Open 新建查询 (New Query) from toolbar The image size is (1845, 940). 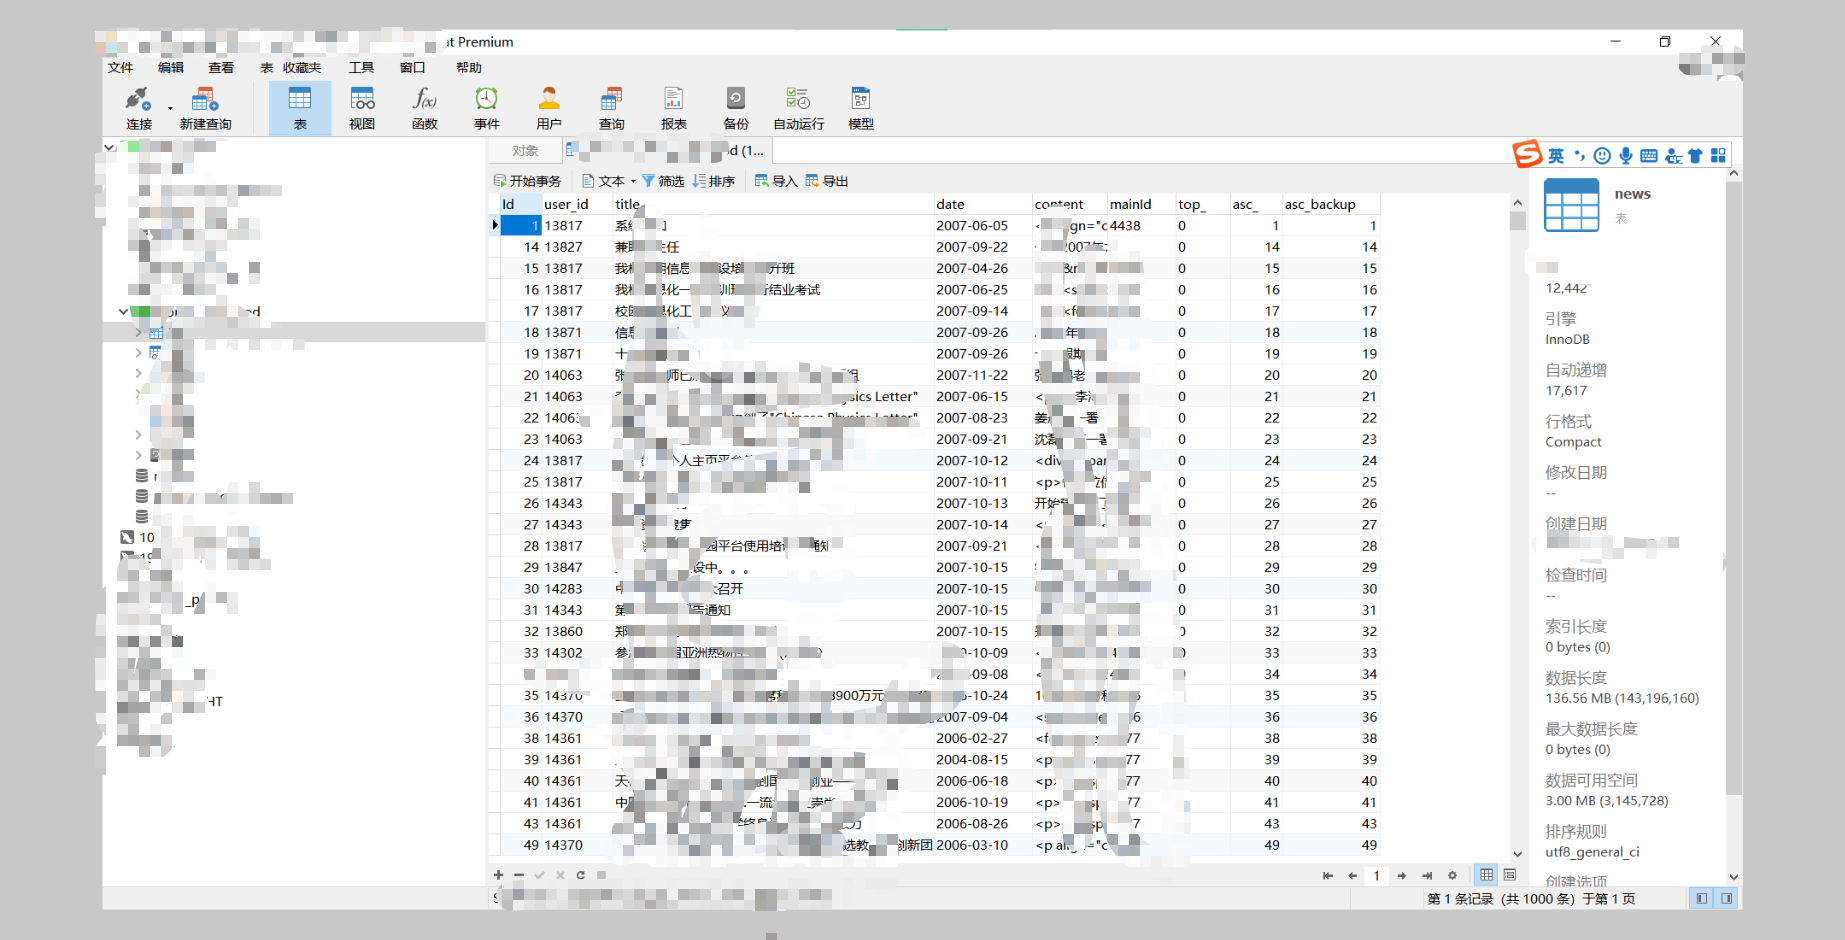[x=205, y=108]
